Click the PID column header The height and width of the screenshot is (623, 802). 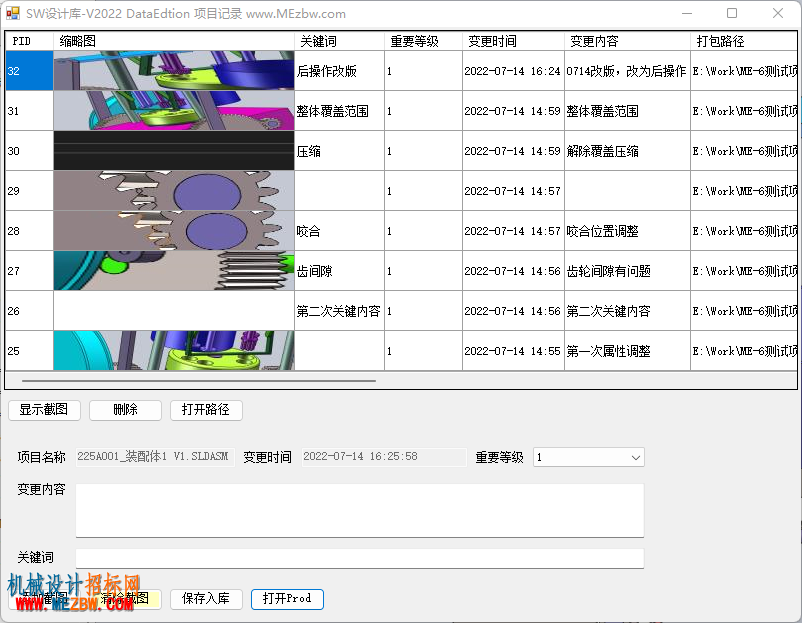tap(29, 41)
